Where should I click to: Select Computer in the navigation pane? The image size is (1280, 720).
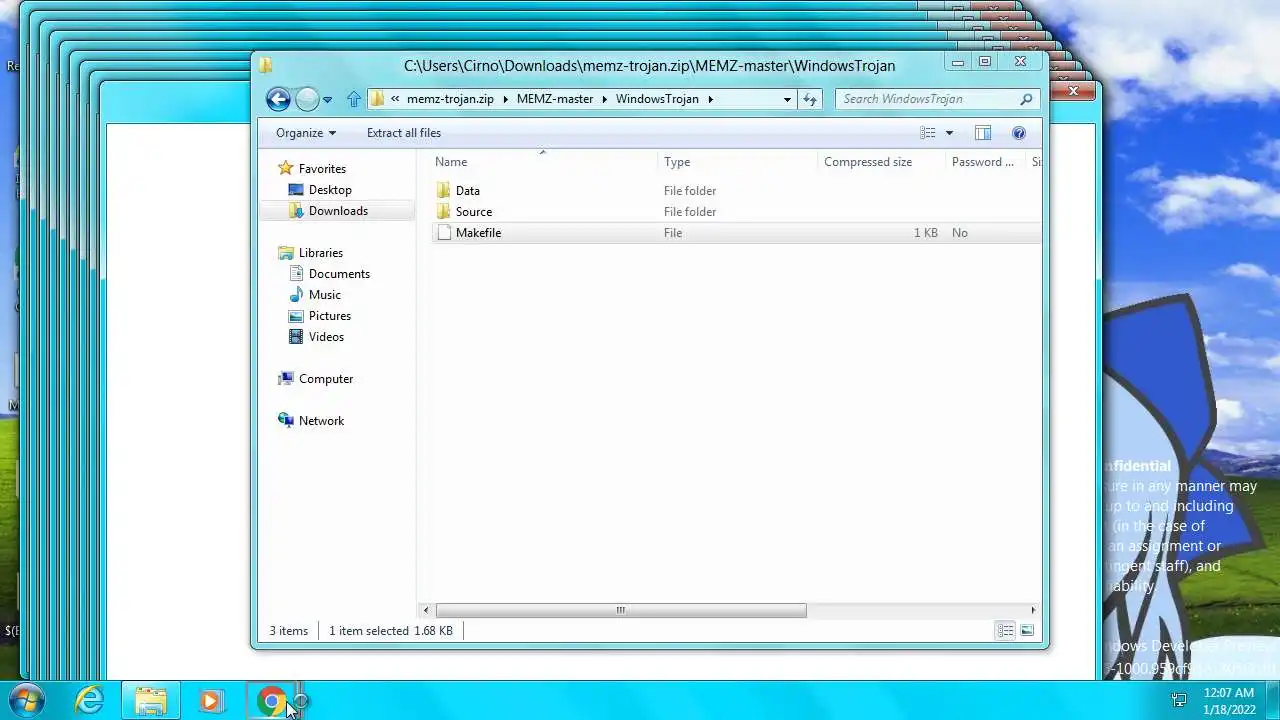pyautogui.click(x=326, y=379)
